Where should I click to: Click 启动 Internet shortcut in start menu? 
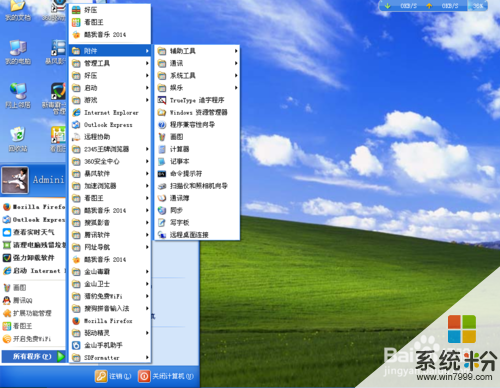[33, 271]
